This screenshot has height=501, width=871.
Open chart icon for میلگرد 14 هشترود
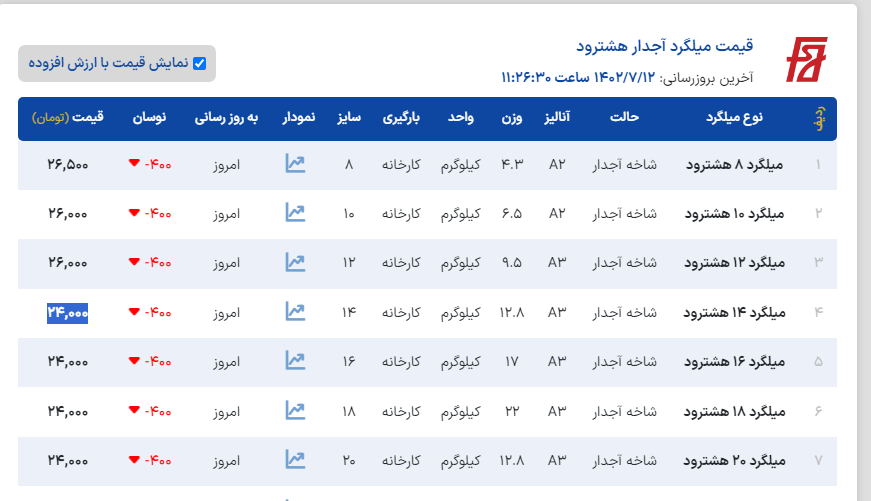(x=294, y=312)
